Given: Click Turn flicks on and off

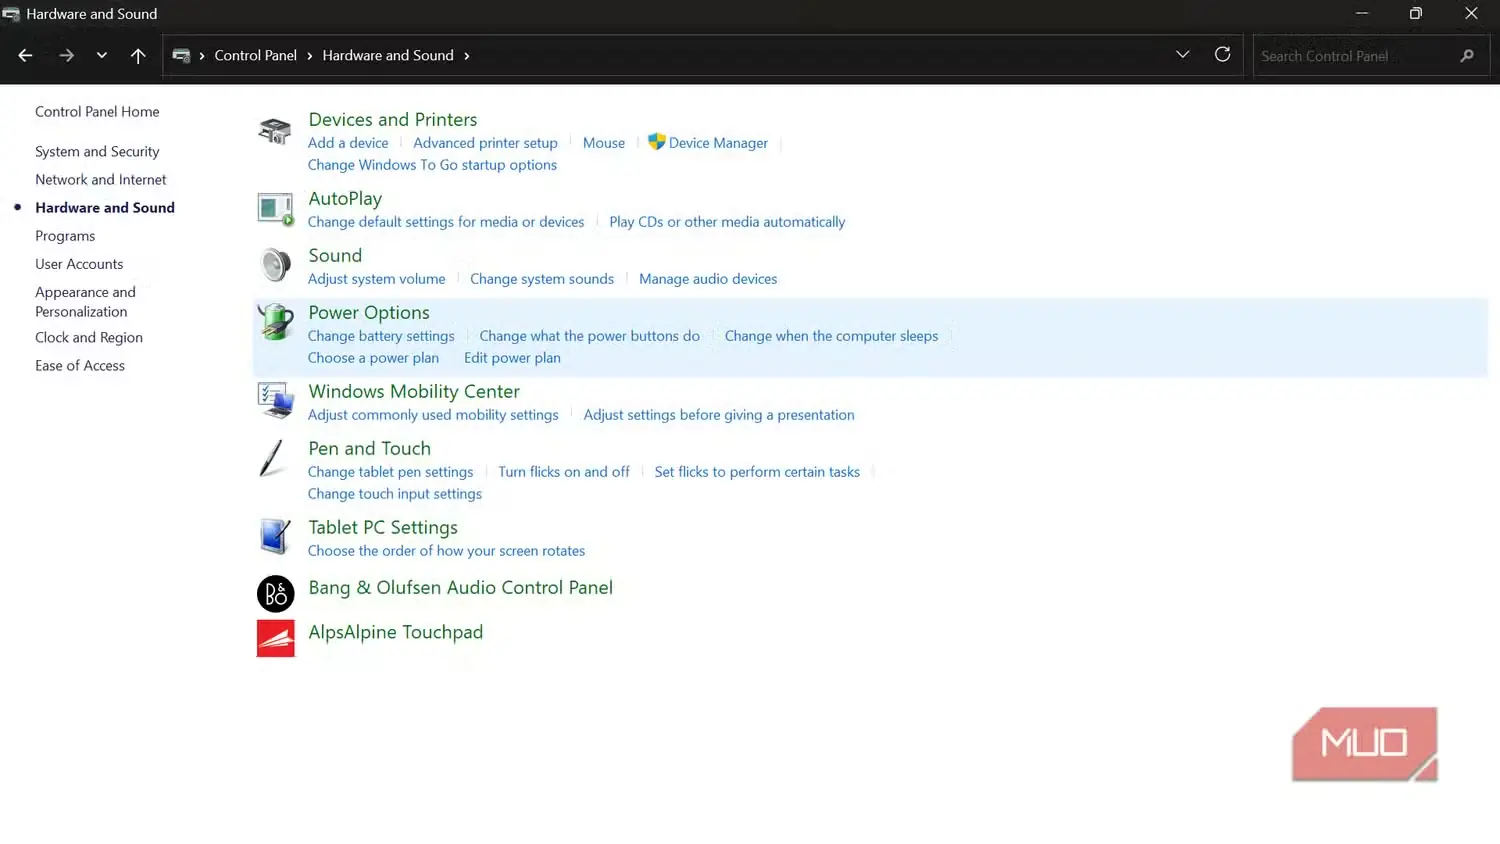Looking at the screenshot, I should pyautogui.click(x=564, y=472).
